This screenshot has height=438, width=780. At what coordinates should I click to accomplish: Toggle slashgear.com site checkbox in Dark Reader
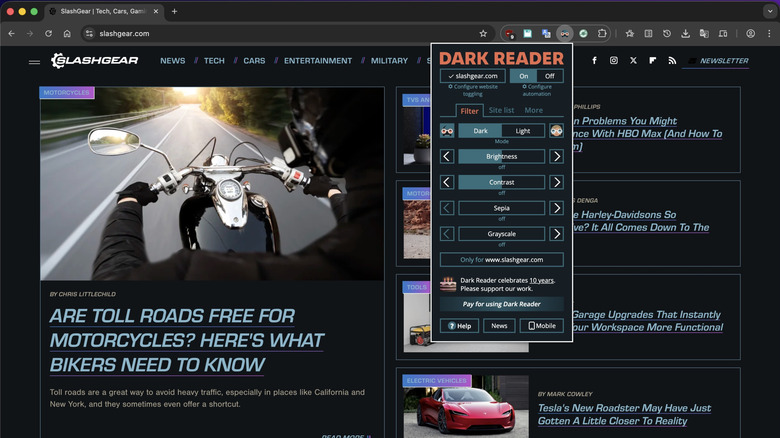[473, 76]
